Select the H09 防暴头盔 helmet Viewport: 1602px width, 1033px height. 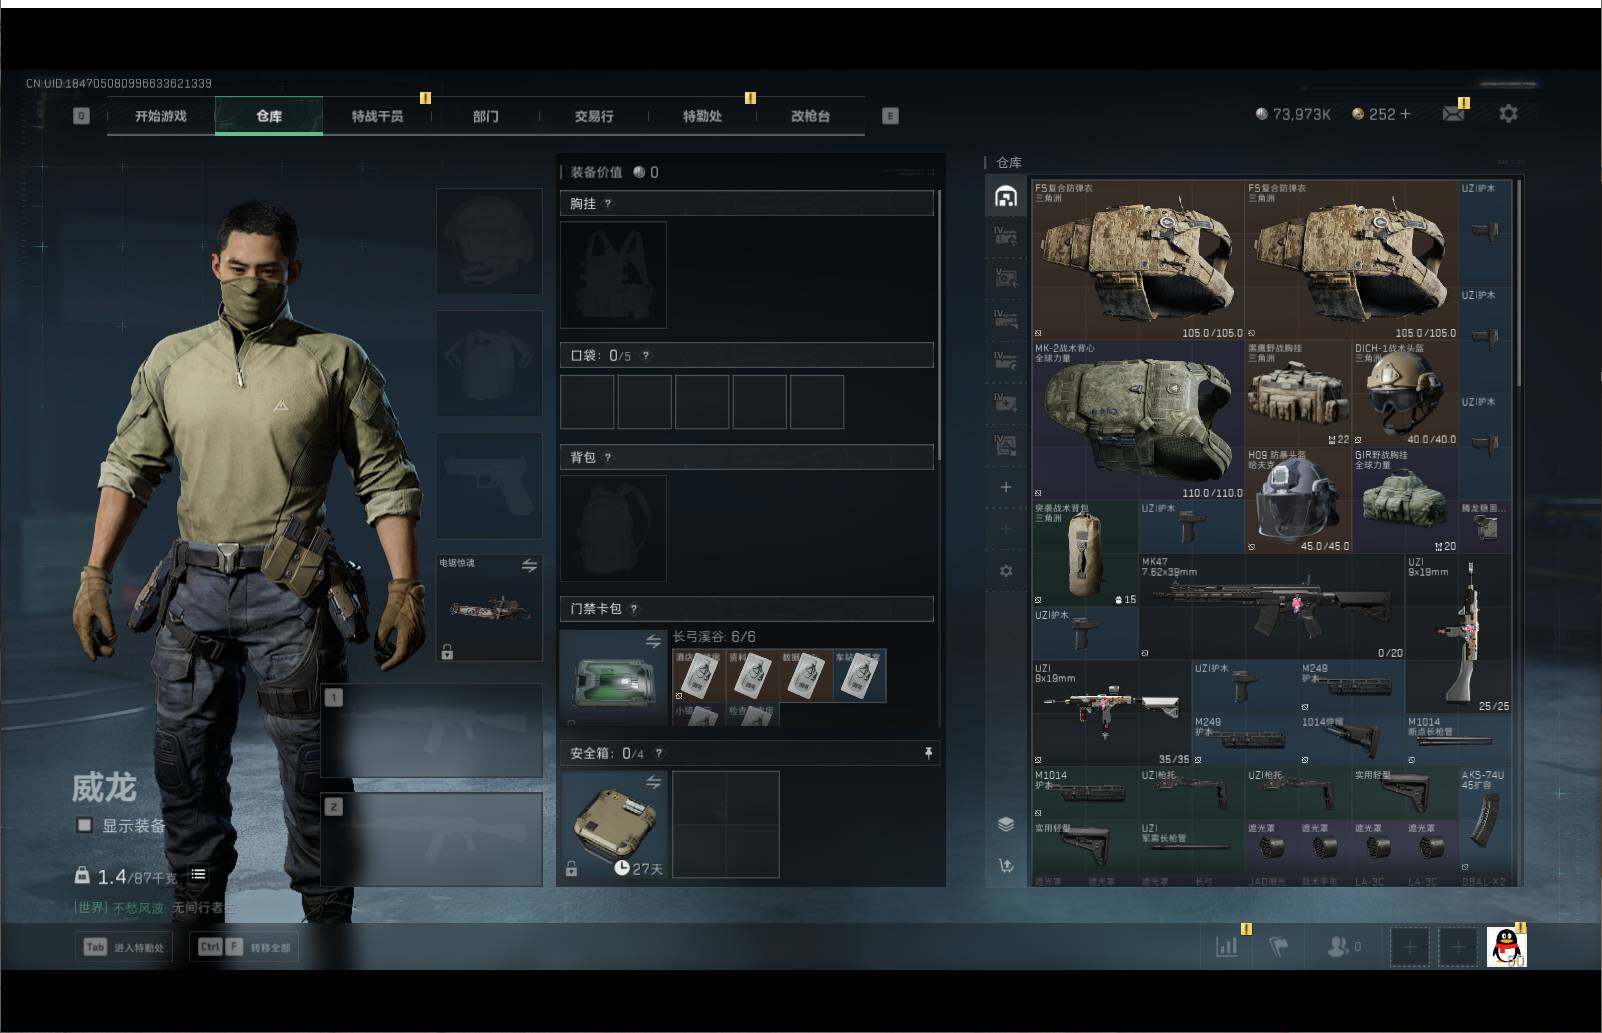(x=1298, y=501)
